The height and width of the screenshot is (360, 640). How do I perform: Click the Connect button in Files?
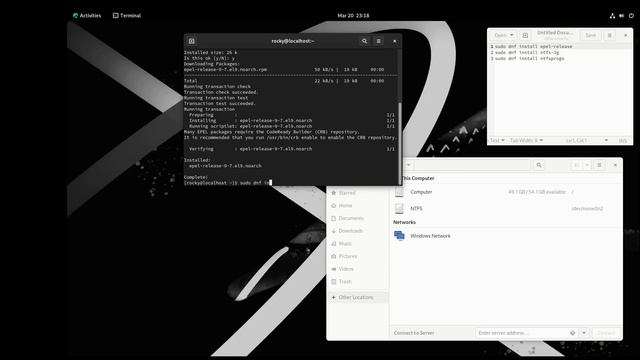point(606,333)
